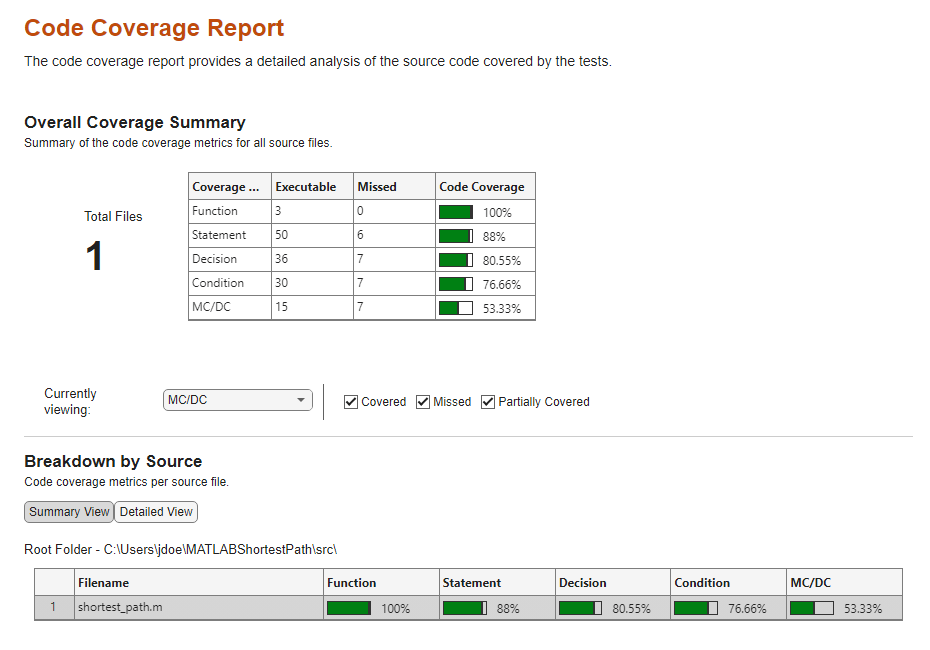The height and width of the screenshot is (650, 930).
Task: Click shortest_path.m Function 100% bar
Action: click(349, 608)
